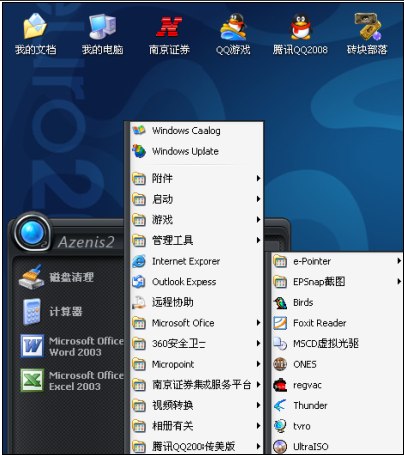Click the 启动 label
Screen dimensions: 404x455
coord(162,199)
